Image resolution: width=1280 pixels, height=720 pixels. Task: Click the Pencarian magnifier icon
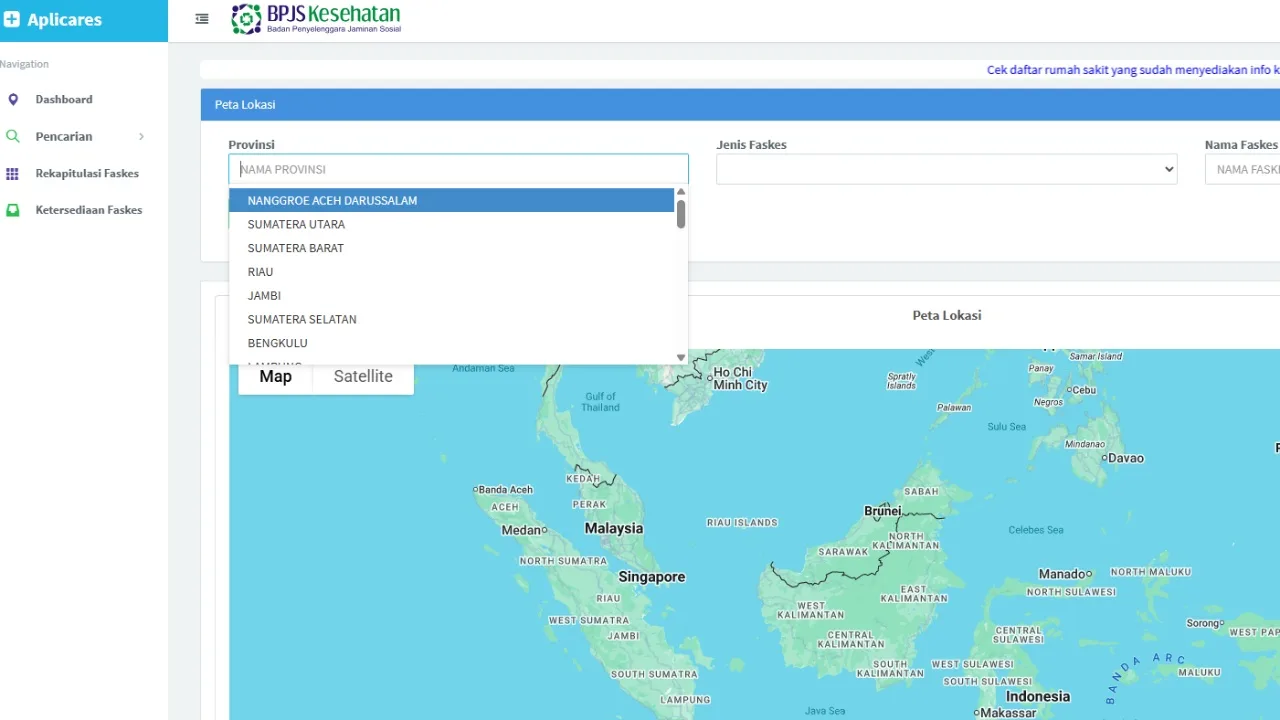[13, 136]
